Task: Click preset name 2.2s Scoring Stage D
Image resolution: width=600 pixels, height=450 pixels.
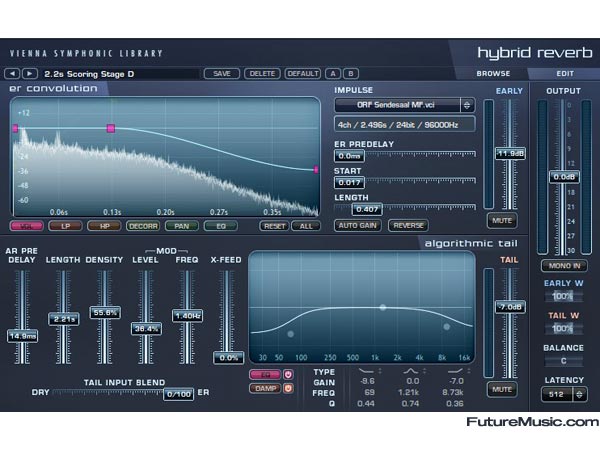Action: point(89,74)
